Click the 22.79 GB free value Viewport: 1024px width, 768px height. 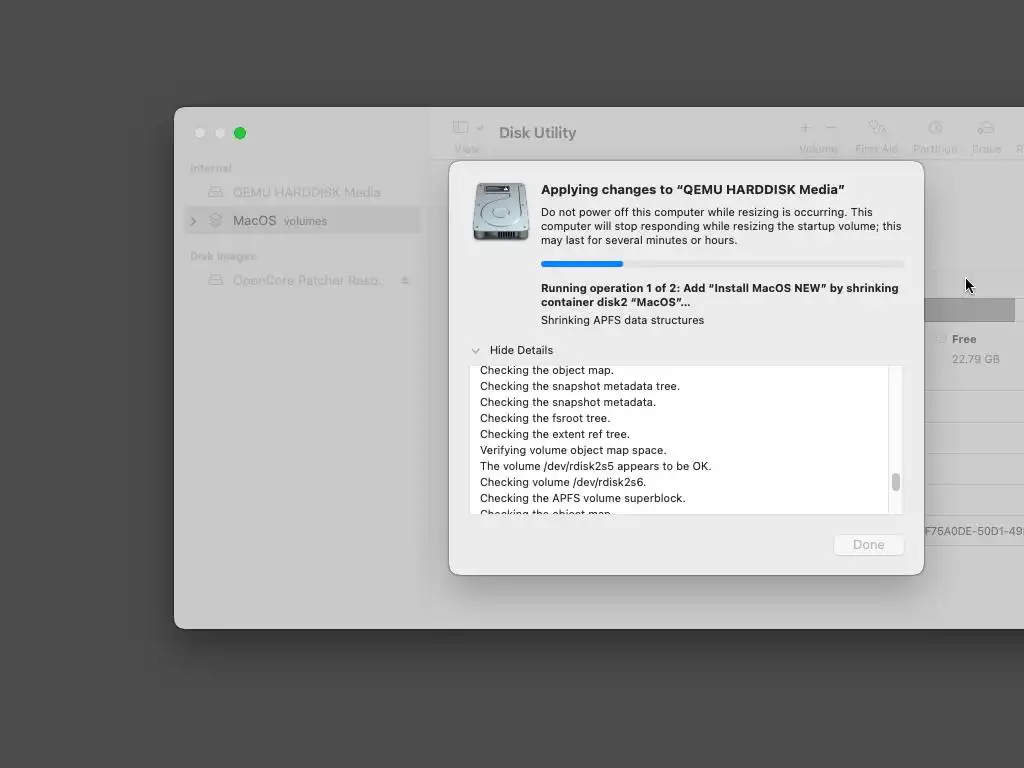976,359
